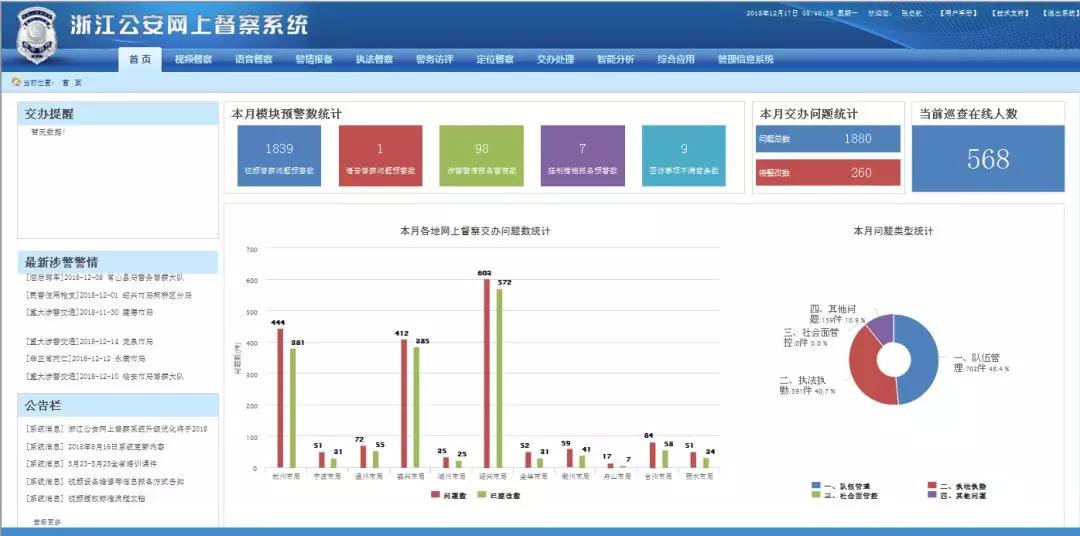Click the purple tile showing 7
Image resolution: width=1080 pixels, height=536 pixels.
tap(582, 156)
